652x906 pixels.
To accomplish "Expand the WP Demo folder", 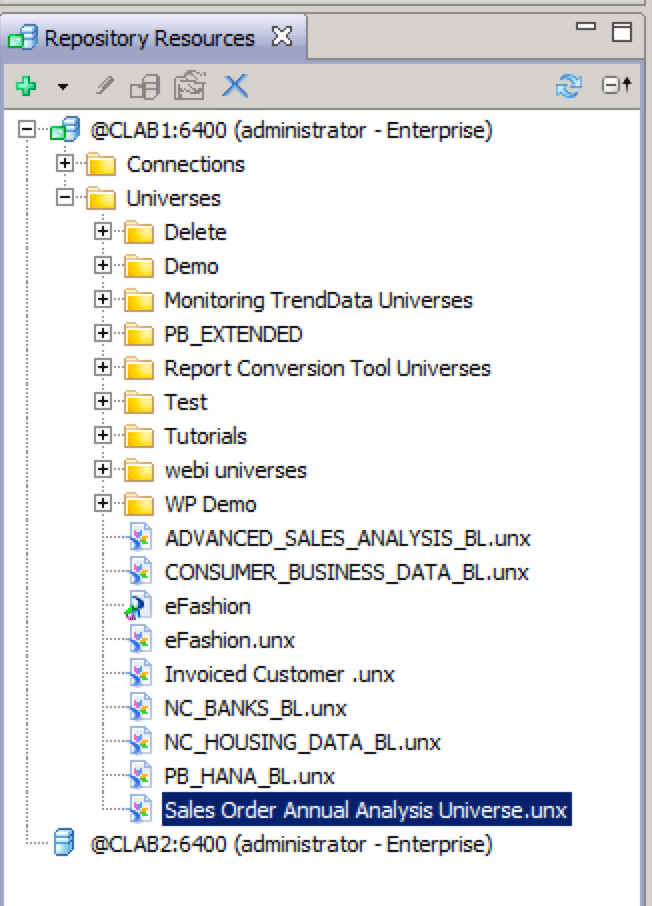I will pyautogui.click(x=103, y=503).
